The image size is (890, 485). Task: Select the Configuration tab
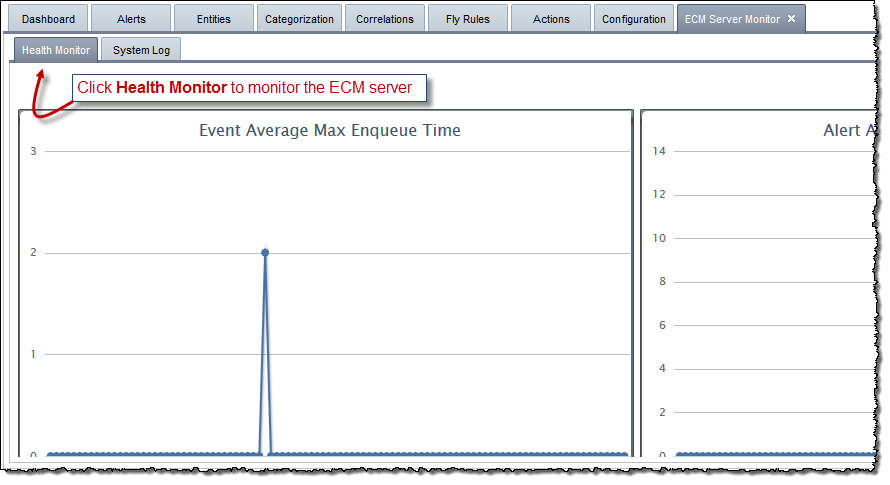634,19
